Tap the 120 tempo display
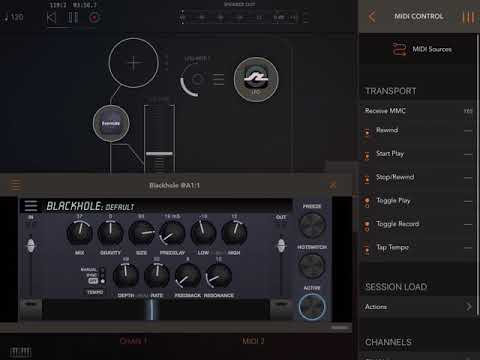Viewport: 480px width, 360px height. 14,17
